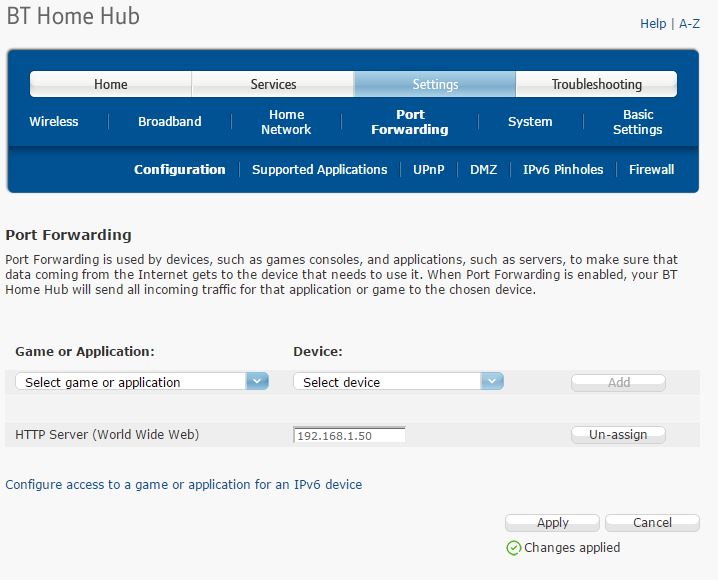Expand the Select device dropdown
Screen dimensions: 718x580
pos(398,382)
